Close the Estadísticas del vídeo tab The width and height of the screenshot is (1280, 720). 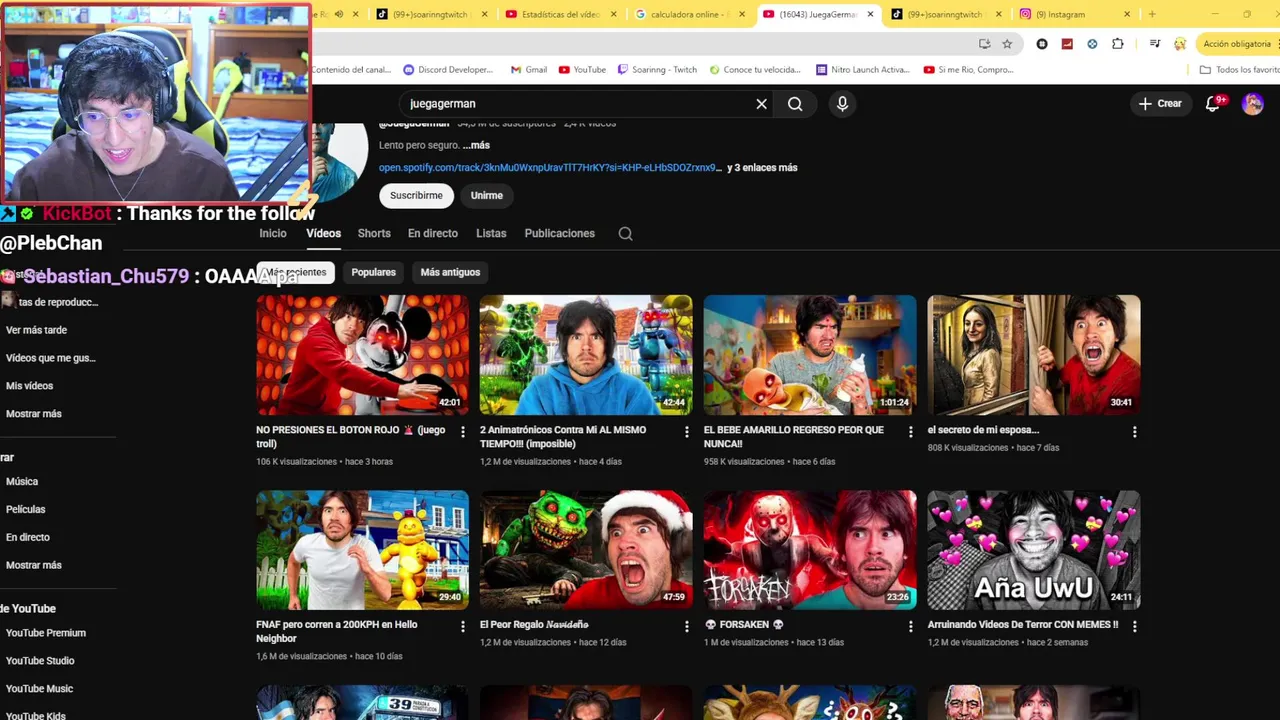pyautogui.click(x=613, y=14)
